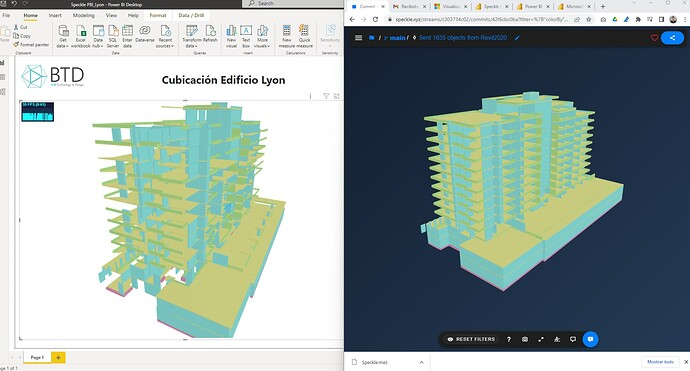Favorite the stream with heart icon
Viewport: 690px width, 371px height.
point(654,38)
